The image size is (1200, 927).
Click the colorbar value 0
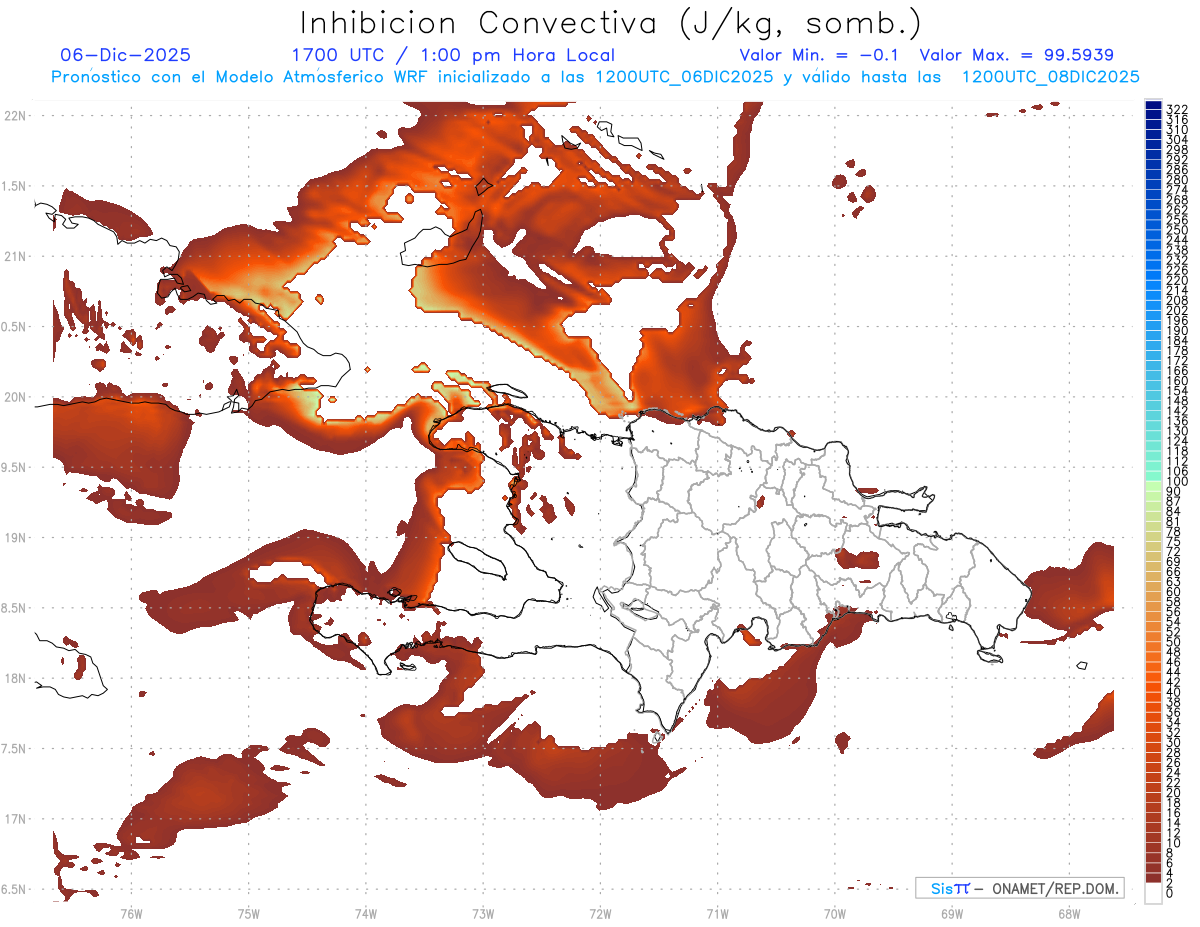[x=1170, y=893]
